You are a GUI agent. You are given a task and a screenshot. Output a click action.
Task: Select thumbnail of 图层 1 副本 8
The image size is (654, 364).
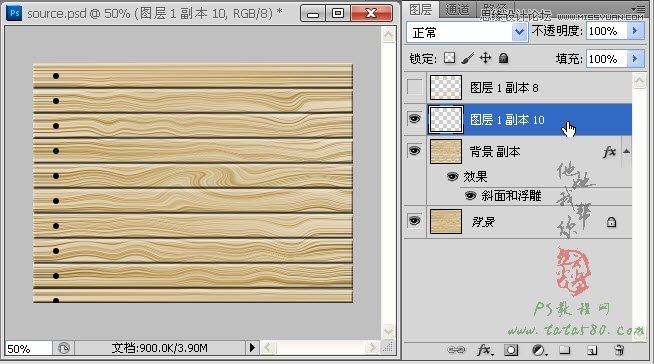pyautogui.click(x=446, y=87)
